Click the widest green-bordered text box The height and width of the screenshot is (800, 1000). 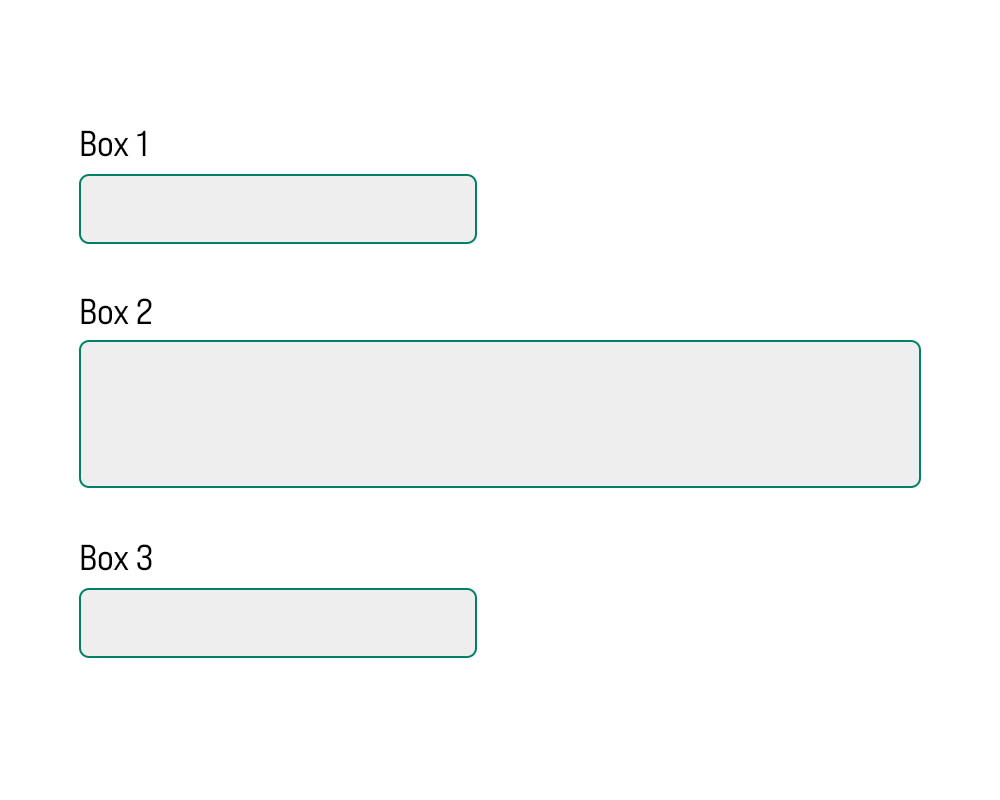point(500,414)
